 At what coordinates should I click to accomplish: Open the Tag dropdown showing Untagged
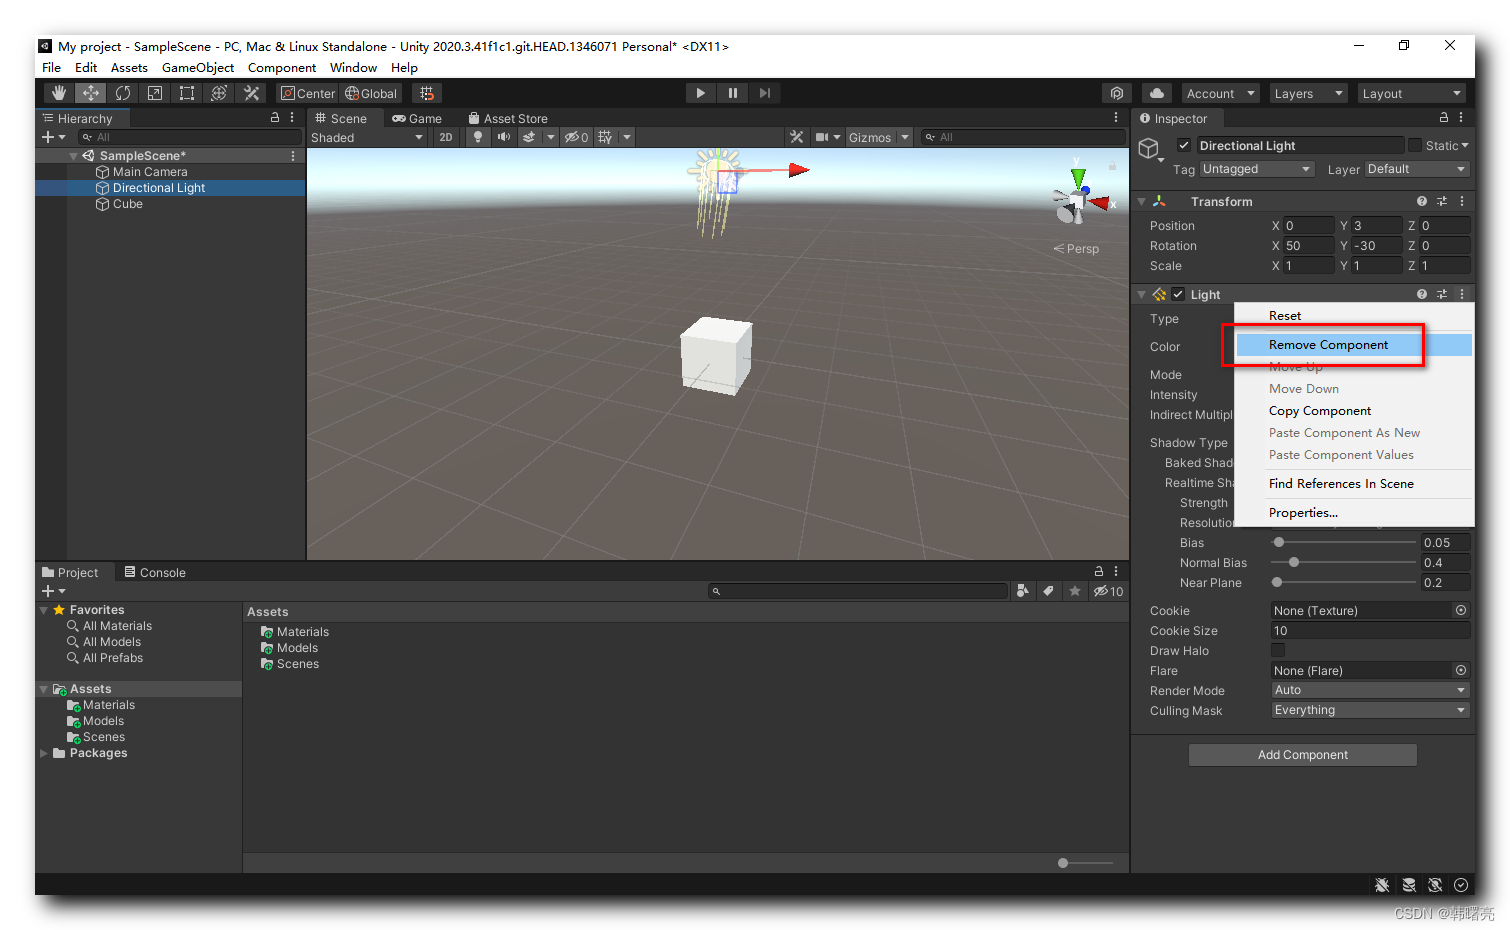pyautogui.click(x=1256, y=169)
